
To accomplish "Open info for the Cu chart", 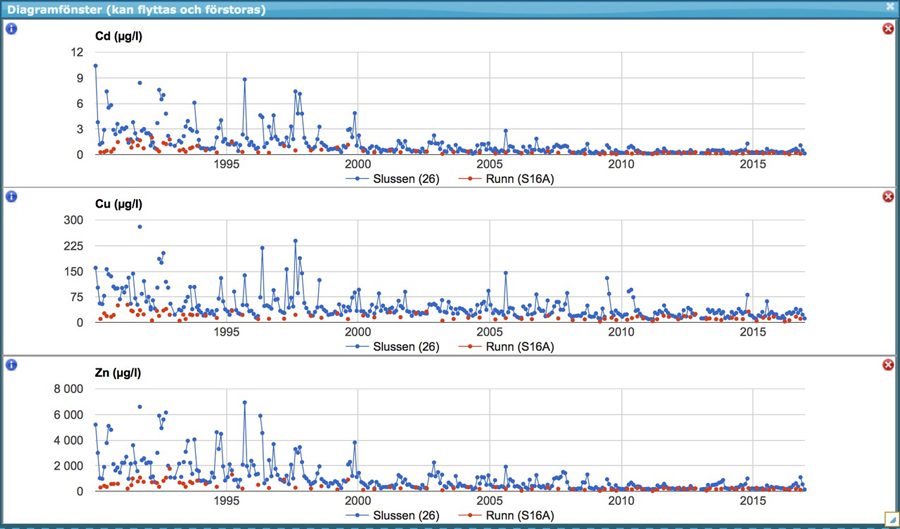I will [x=11, y=197].
